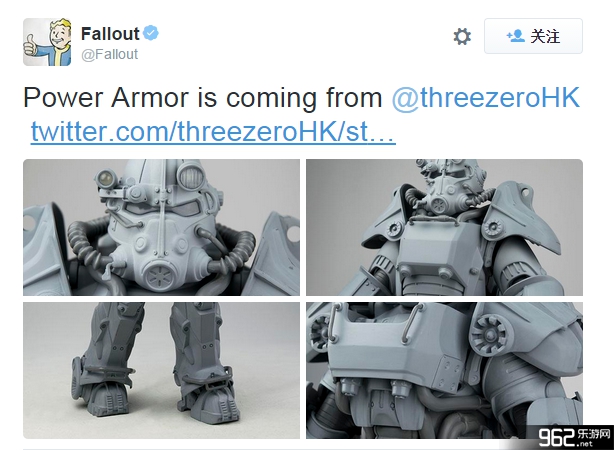Click the @Fallout handle
This screenshot has width=614, height=450.
coord(109,54)
